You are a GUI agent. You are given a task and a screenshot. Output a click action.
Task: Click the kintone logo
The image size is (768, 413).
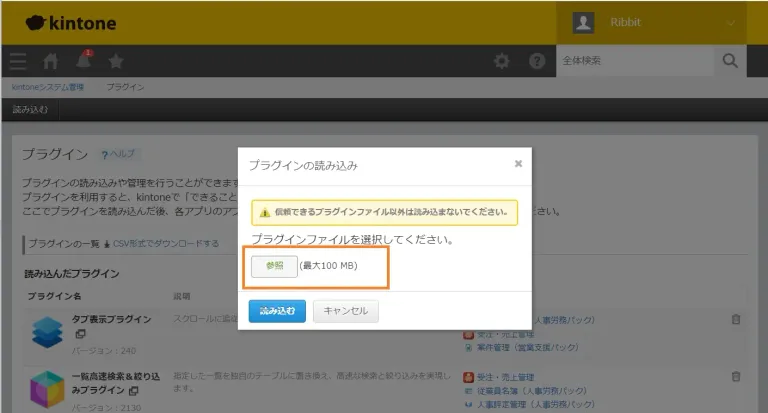(x=71, y=23)
